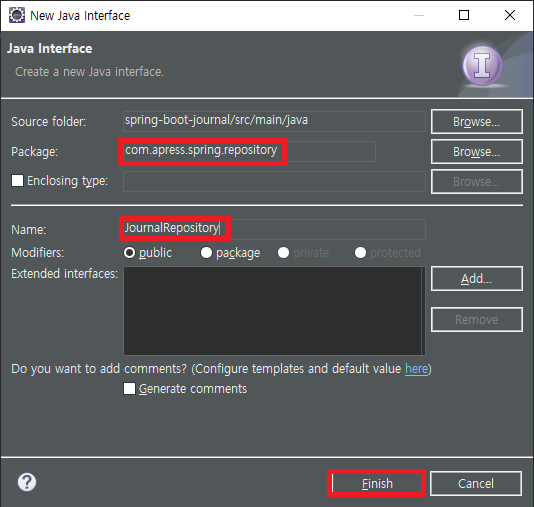
Task: Click the purple Interface wizard icon
Action: point(482,65)
